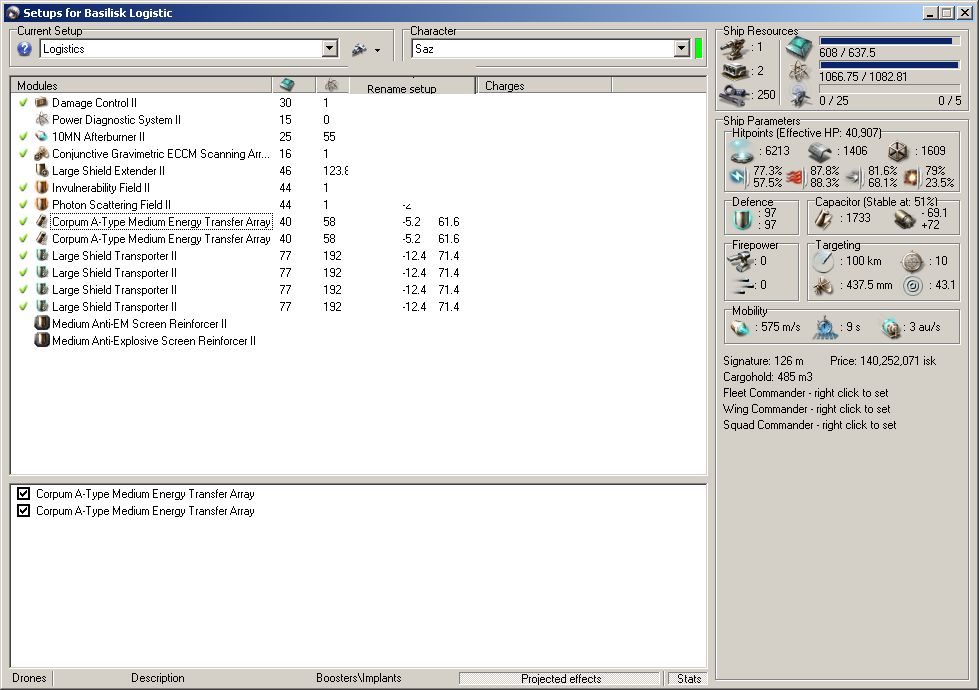Click the capacitor icon beside 1733
Viewport: 979px width, 690px height.
(x=824, y=219)
